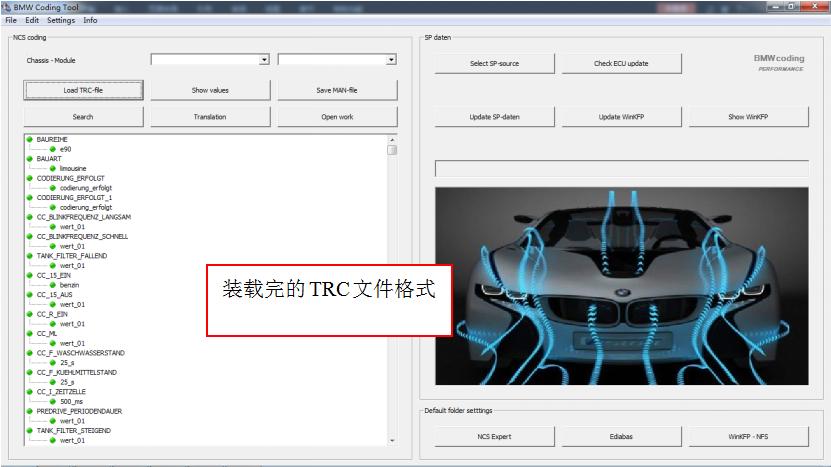The width and height of the screenshot is (831, 467).
Task: Click the Show values button
Action: 210,90
